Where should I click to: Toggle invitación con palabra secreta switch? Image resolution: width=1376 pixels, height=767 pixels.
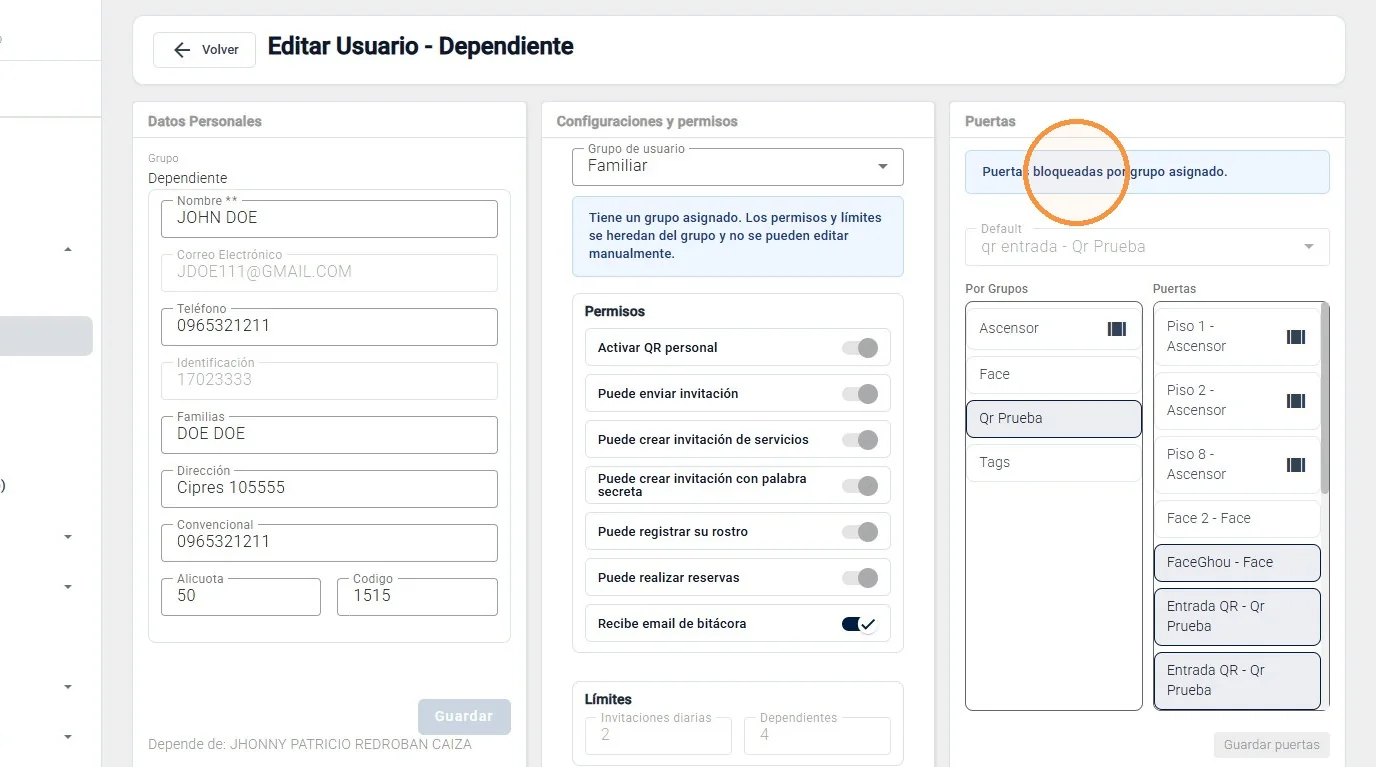click(860, 486)
